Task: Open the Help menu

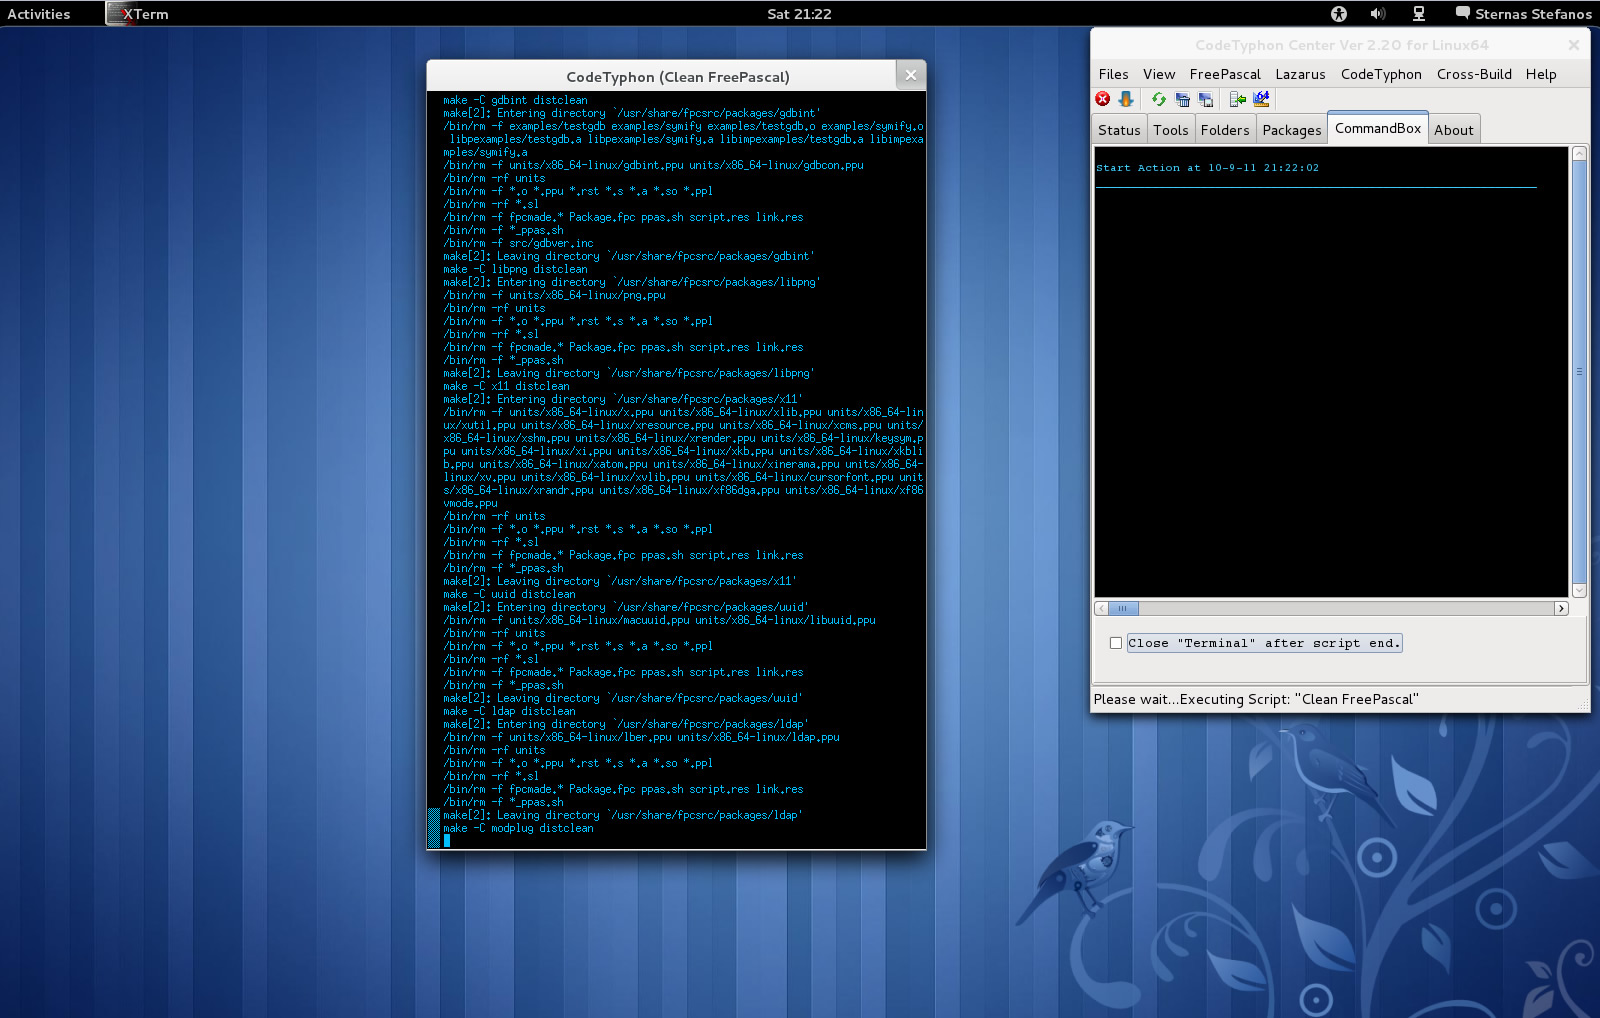Action: pyautogui.click(x=1541, y=74)
